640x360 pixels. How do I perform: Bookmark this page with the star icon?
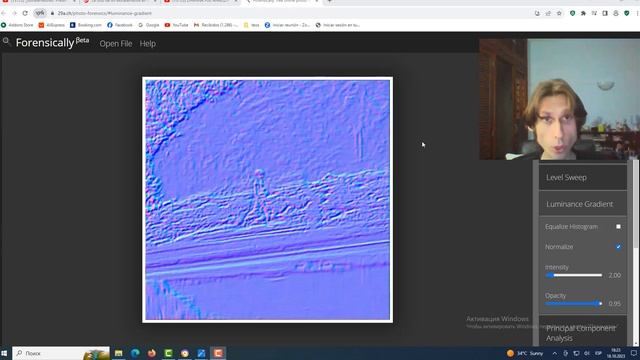click(x=559, y=13)
